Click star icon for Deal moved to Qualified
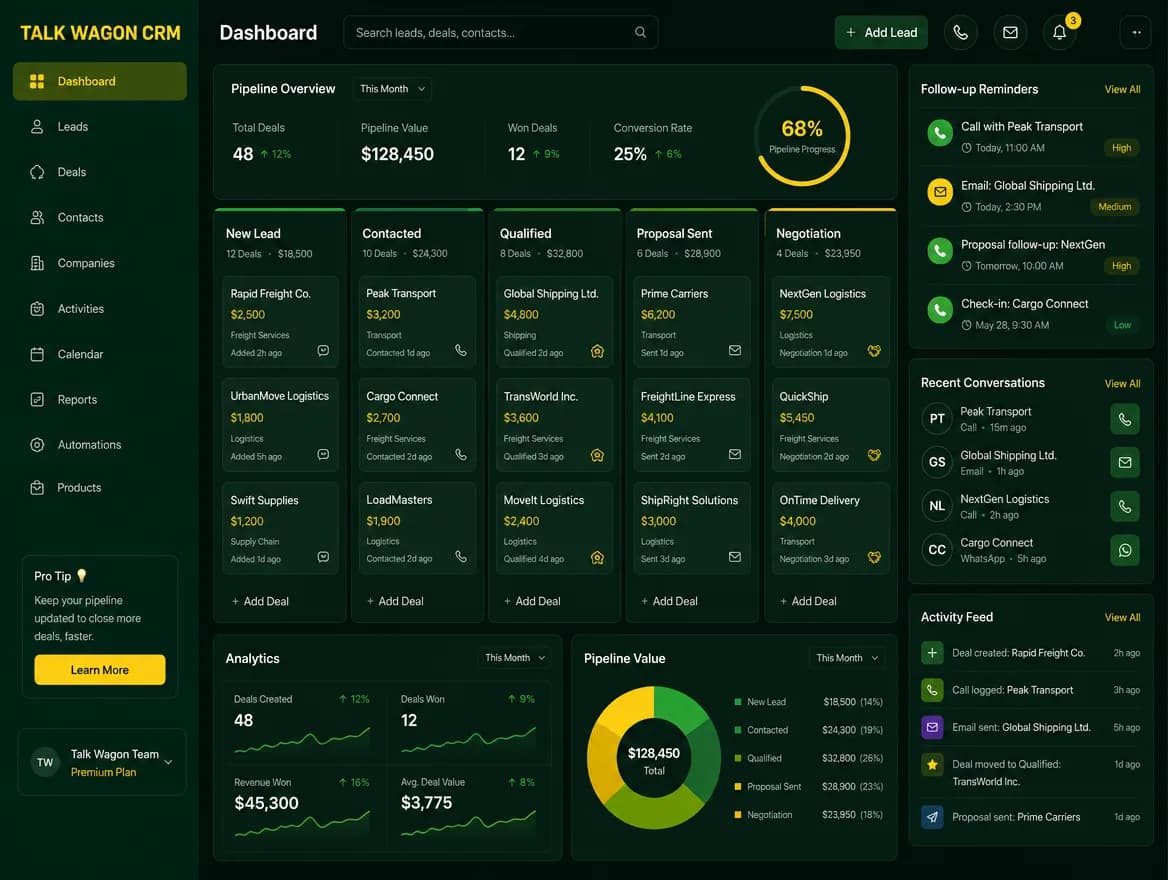Screen dimensions: 1168x880 click(x=932, y=765)
